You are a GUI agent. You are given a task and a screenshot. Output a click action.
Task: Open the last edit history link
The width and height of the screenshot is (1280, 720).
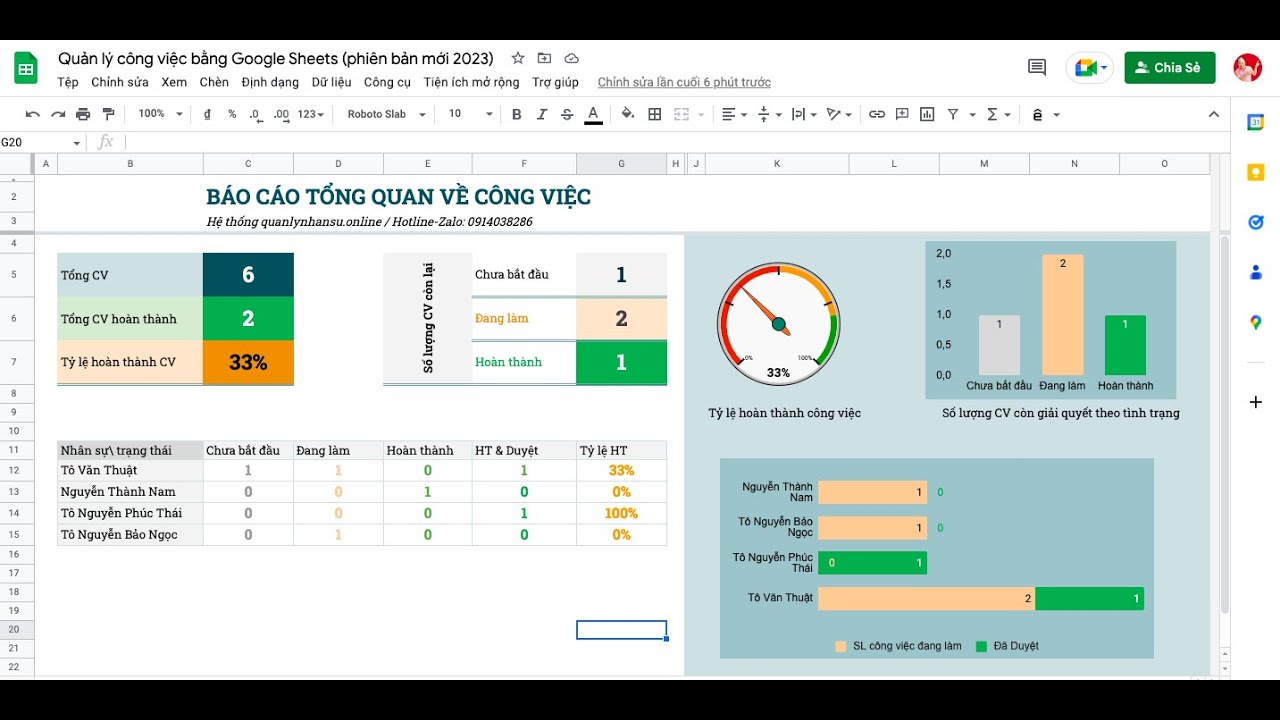tap(684, 82)
